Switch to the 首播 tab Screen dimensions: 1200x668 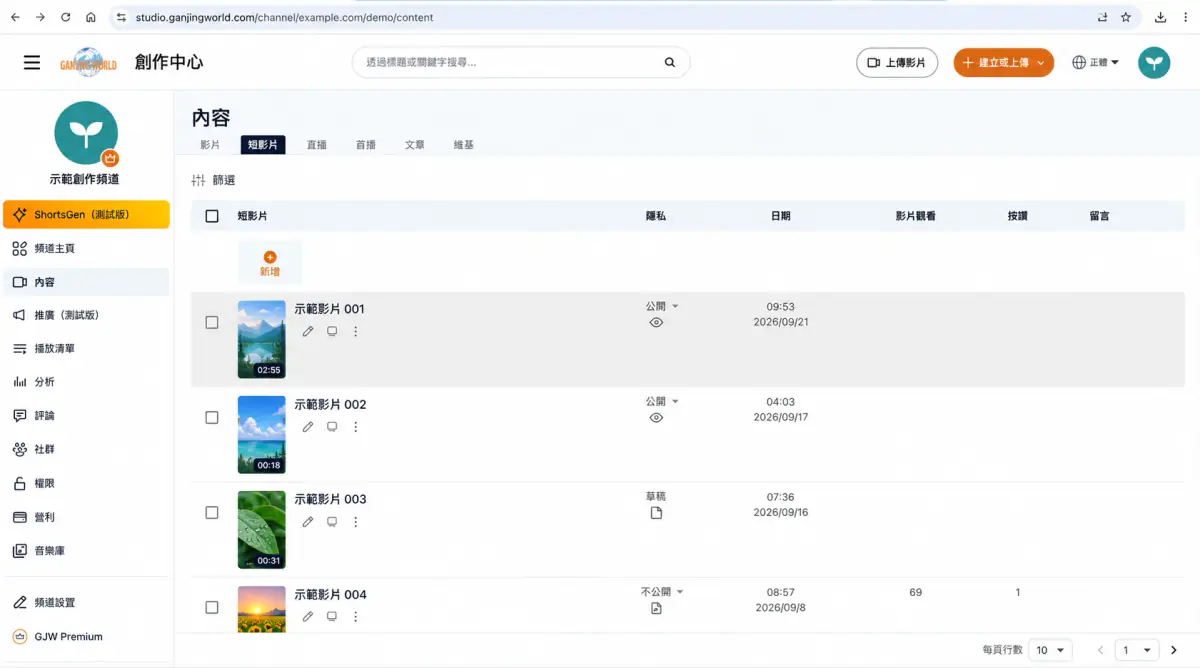click(x=366, y=145)
